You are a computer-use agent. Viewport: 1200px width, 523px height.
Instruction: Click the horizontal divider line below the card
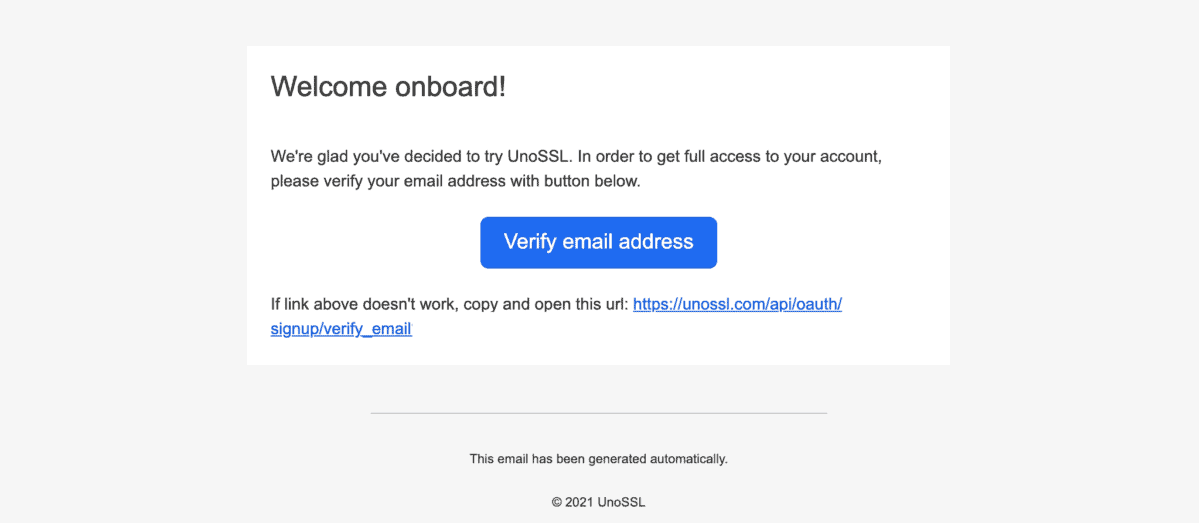[598, 413]
